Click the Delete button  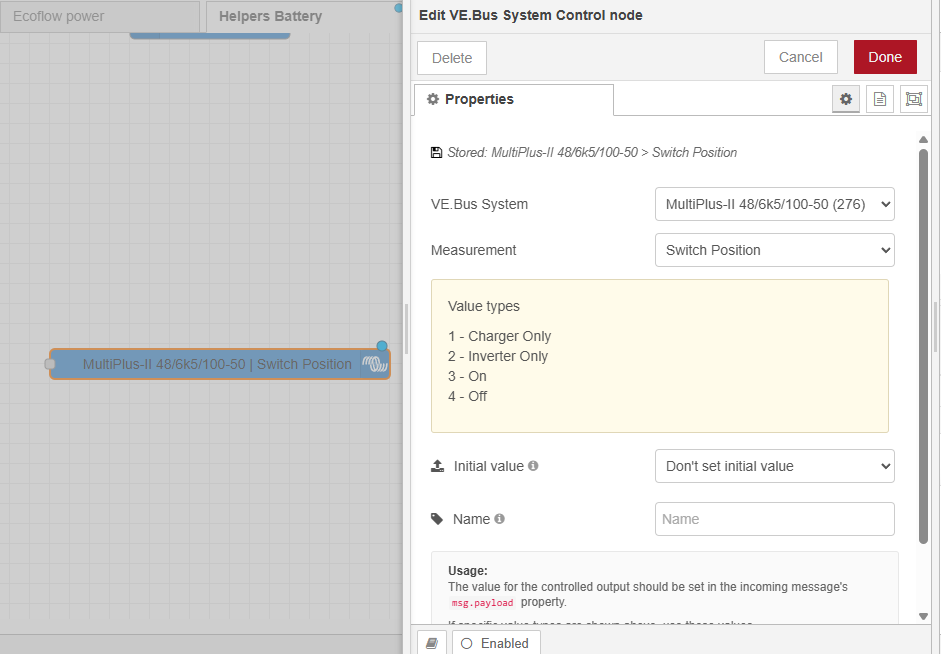tap(452, 58)
